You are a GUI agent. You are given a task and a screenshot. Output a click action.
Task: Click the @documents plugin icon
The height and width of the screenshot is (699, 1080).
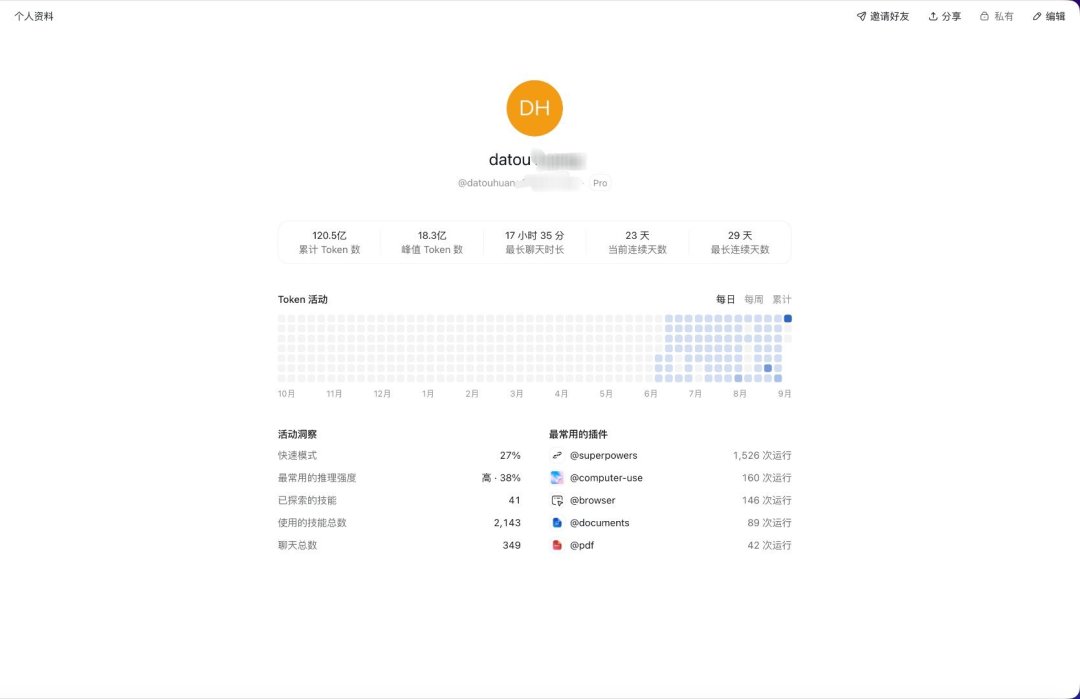557,523
